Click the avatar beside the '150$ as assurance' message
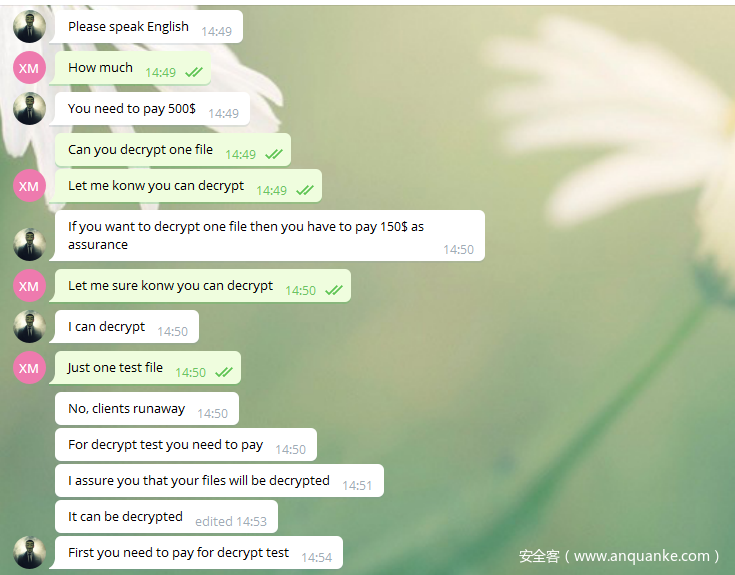Image resolution: width=735 pixels, height=575 pixels. click(x=30, y=244)
